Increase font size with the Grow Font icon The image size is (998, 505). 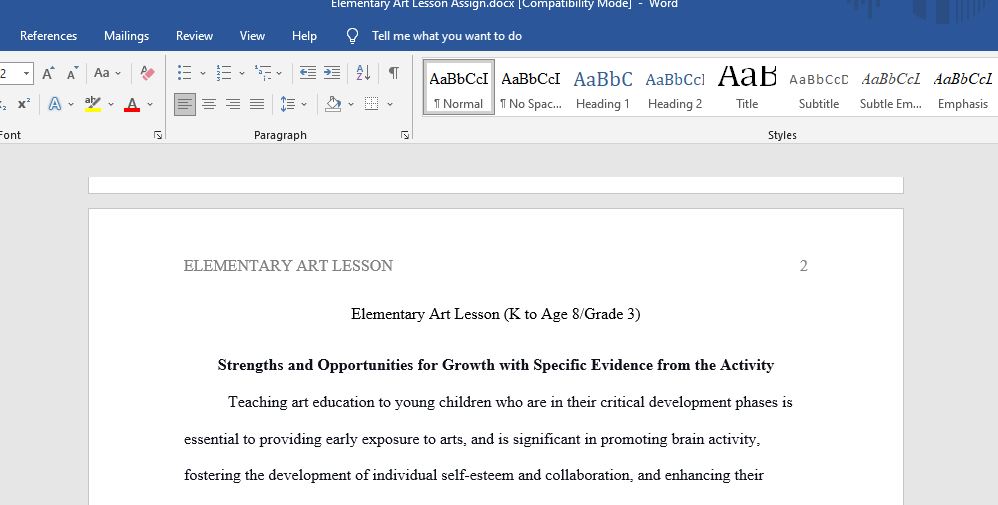pos(48,73)
